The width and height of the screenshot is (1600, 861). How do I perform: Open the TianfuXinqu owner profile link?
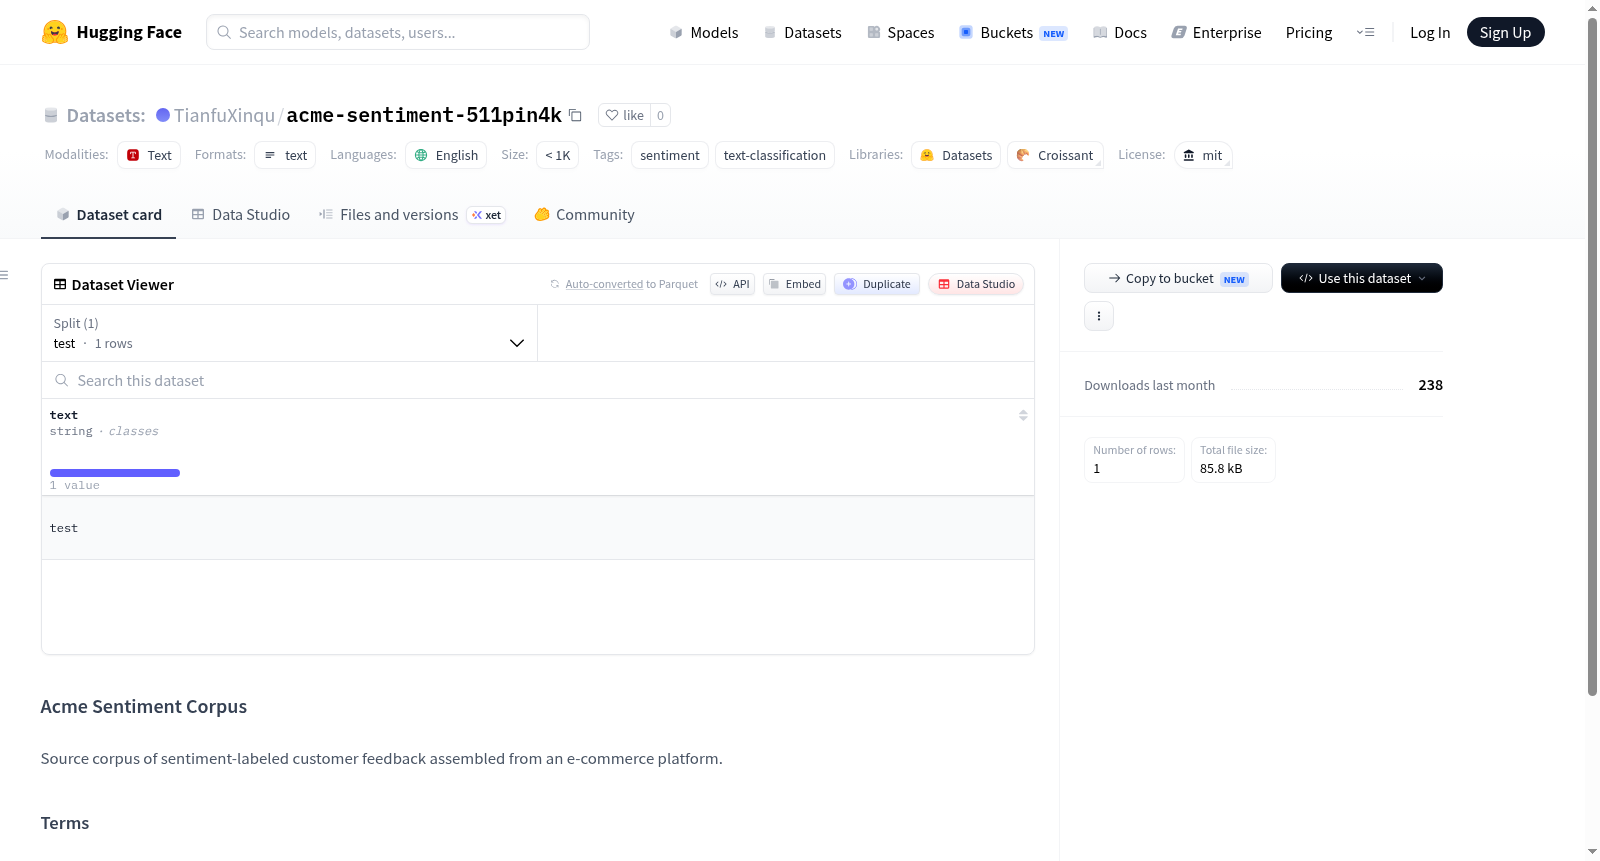click(224, 115)
